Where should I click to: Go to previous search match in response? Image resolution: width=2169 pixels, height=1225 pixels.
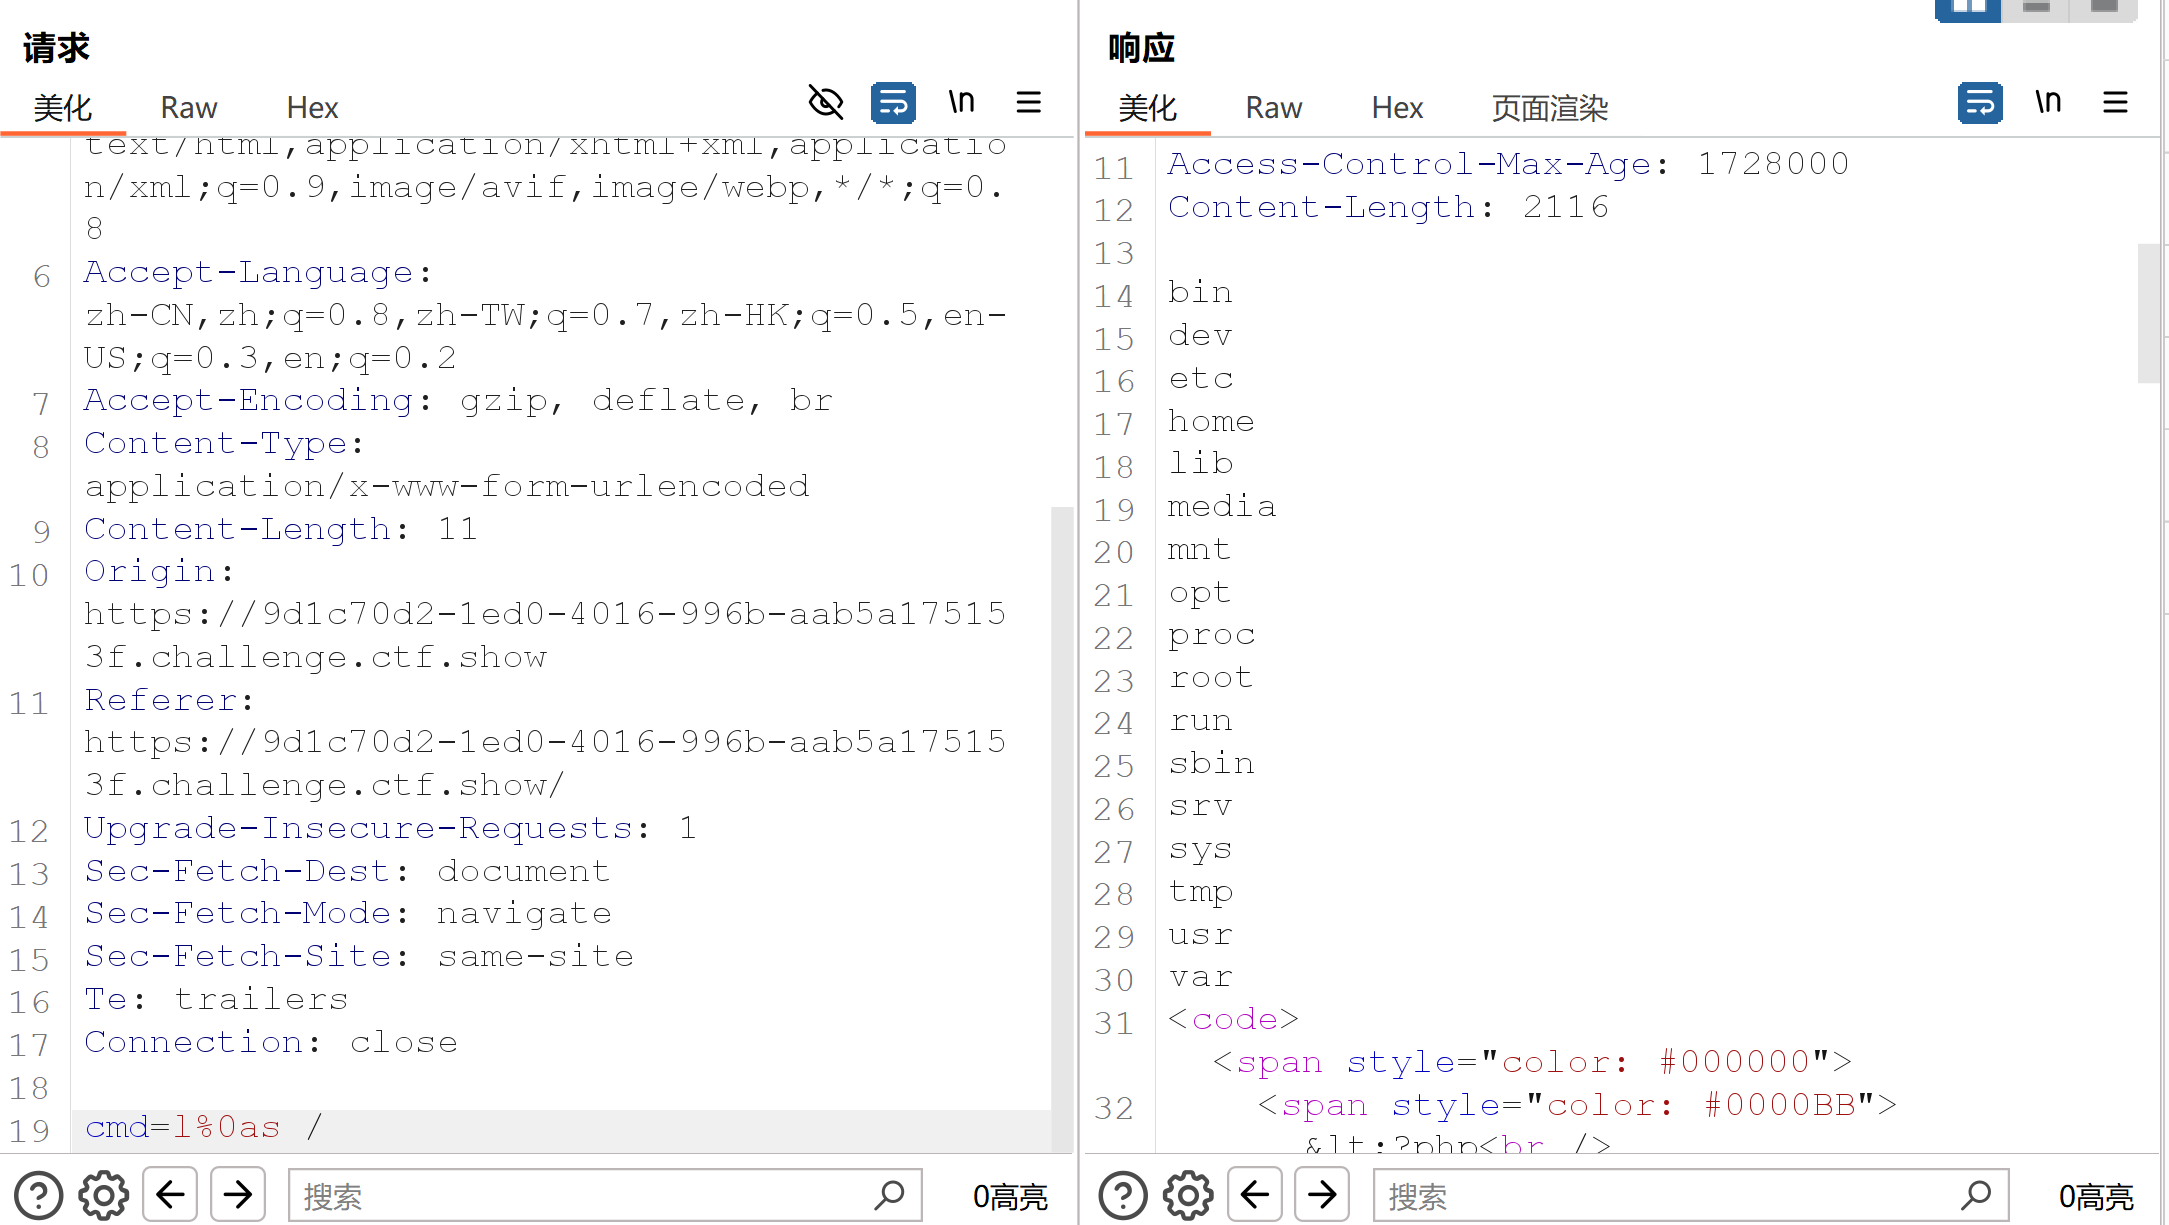pos(1255,1195)
